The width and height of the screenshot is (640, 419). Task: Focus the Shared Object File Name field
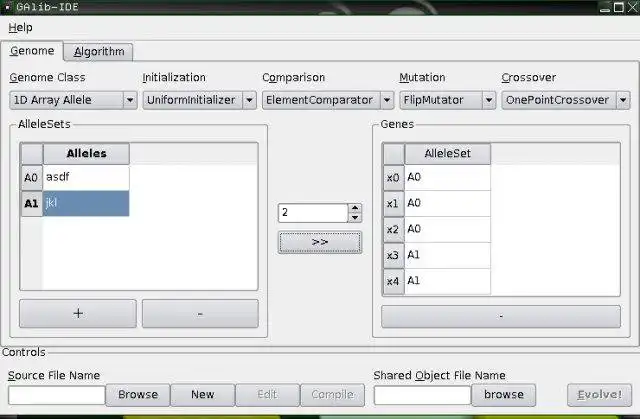[422, 395]
